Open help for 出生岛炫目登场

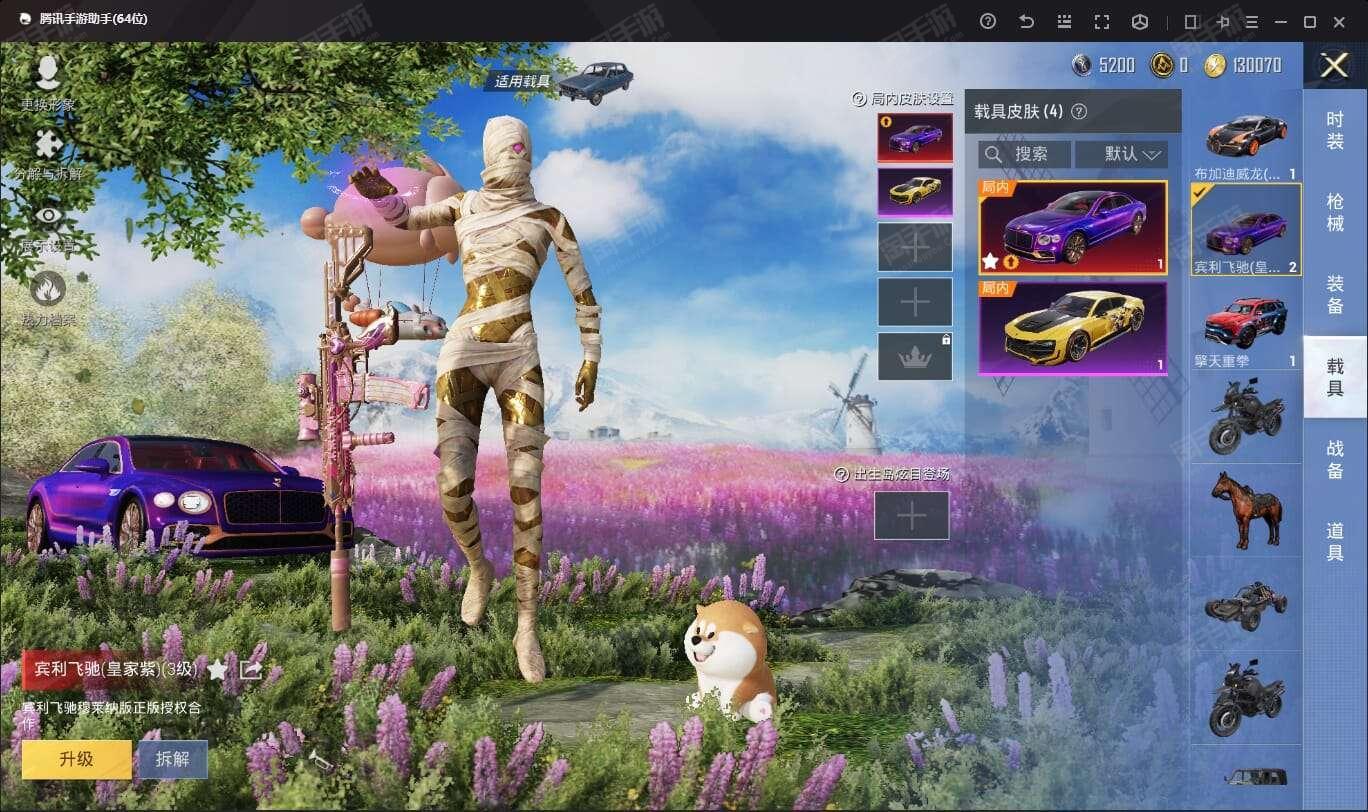click(842, 474)
